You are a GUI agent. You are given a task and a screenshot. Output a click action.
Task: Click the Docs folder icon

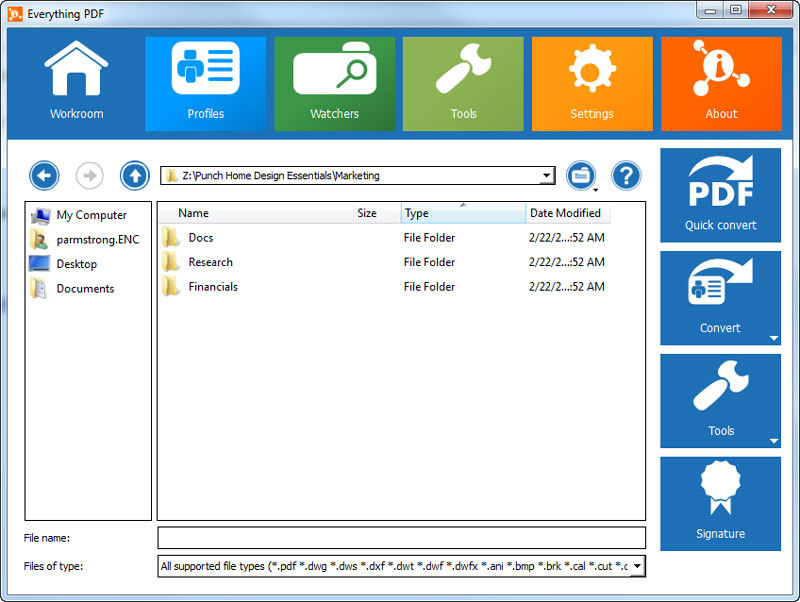point(171,238)
